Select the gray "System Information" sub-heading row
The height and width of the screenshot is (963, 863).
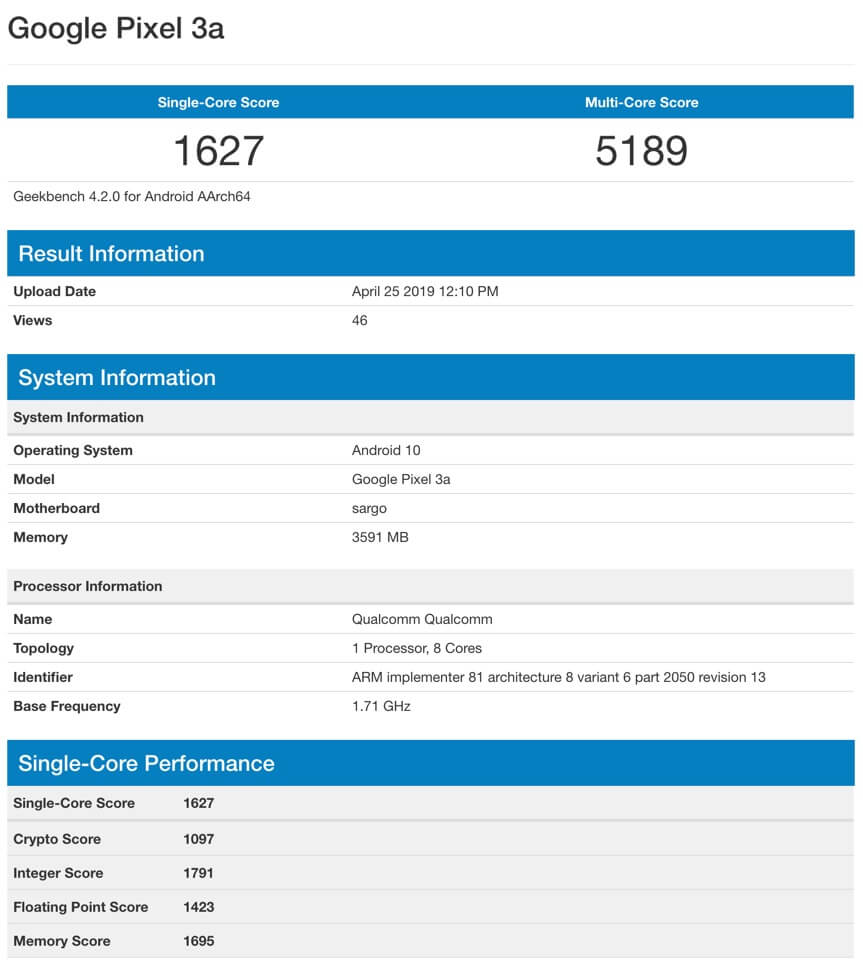[x=431, y=417]
